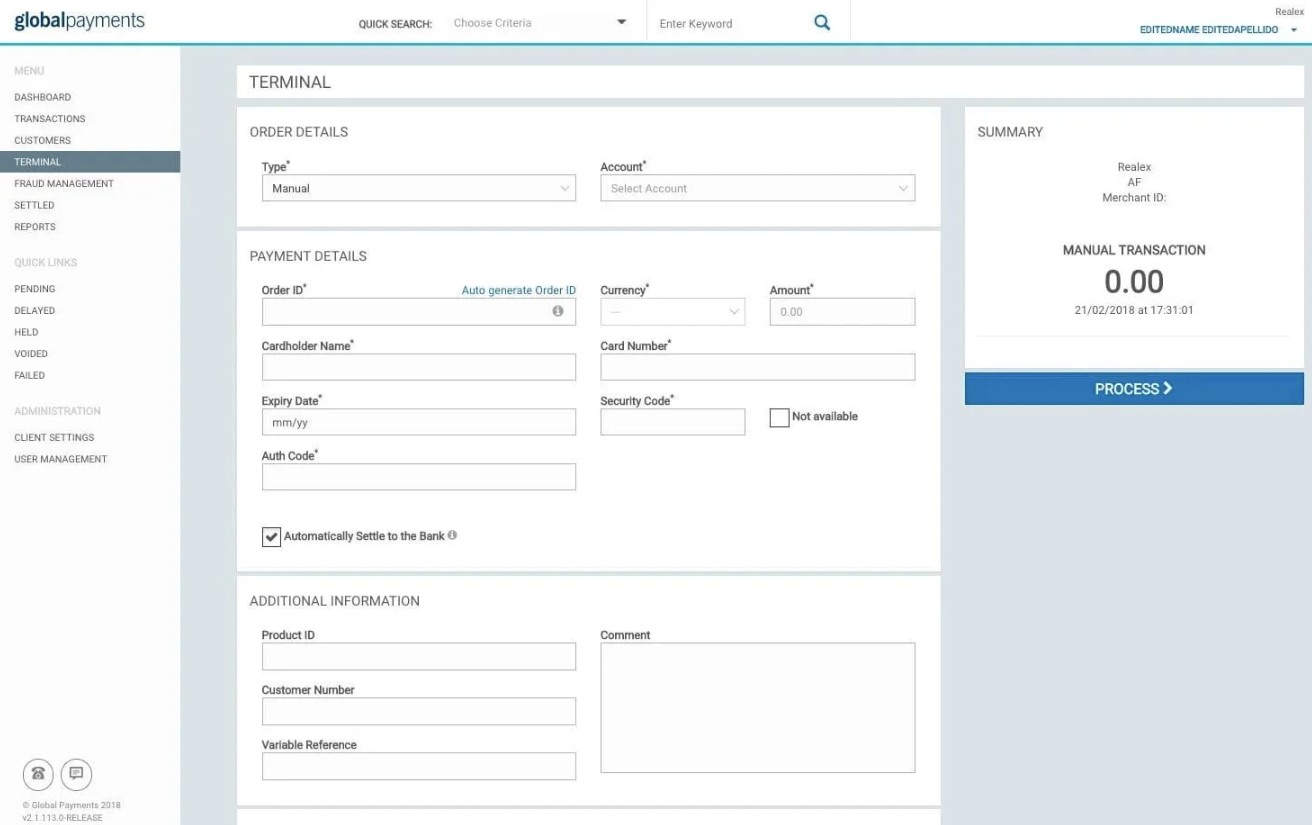1312x825 pixels.
Task: Toggle Automatically Settle to the Bank checkbox
Action: point(271,537)
